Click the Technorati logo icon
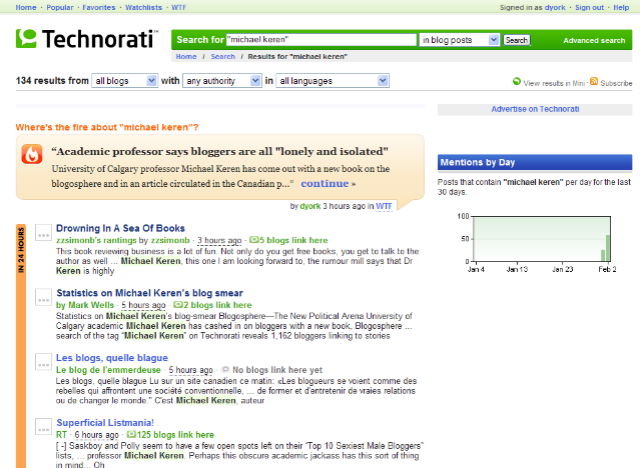Viewport: 640px width, 468px height. 27,39
